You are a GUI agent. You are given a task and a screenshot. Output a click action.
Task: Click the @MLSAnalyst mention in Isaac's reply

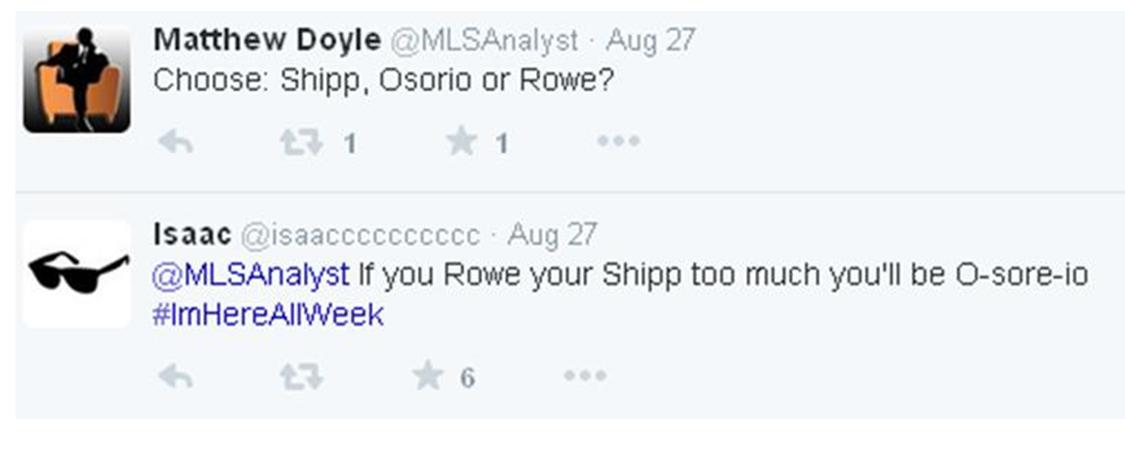pyautogui.click(x=251, y=275)
